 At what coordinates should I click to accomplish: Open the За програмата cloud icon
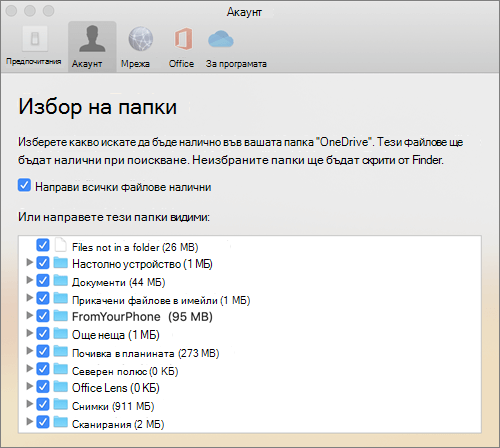[221, 39]
